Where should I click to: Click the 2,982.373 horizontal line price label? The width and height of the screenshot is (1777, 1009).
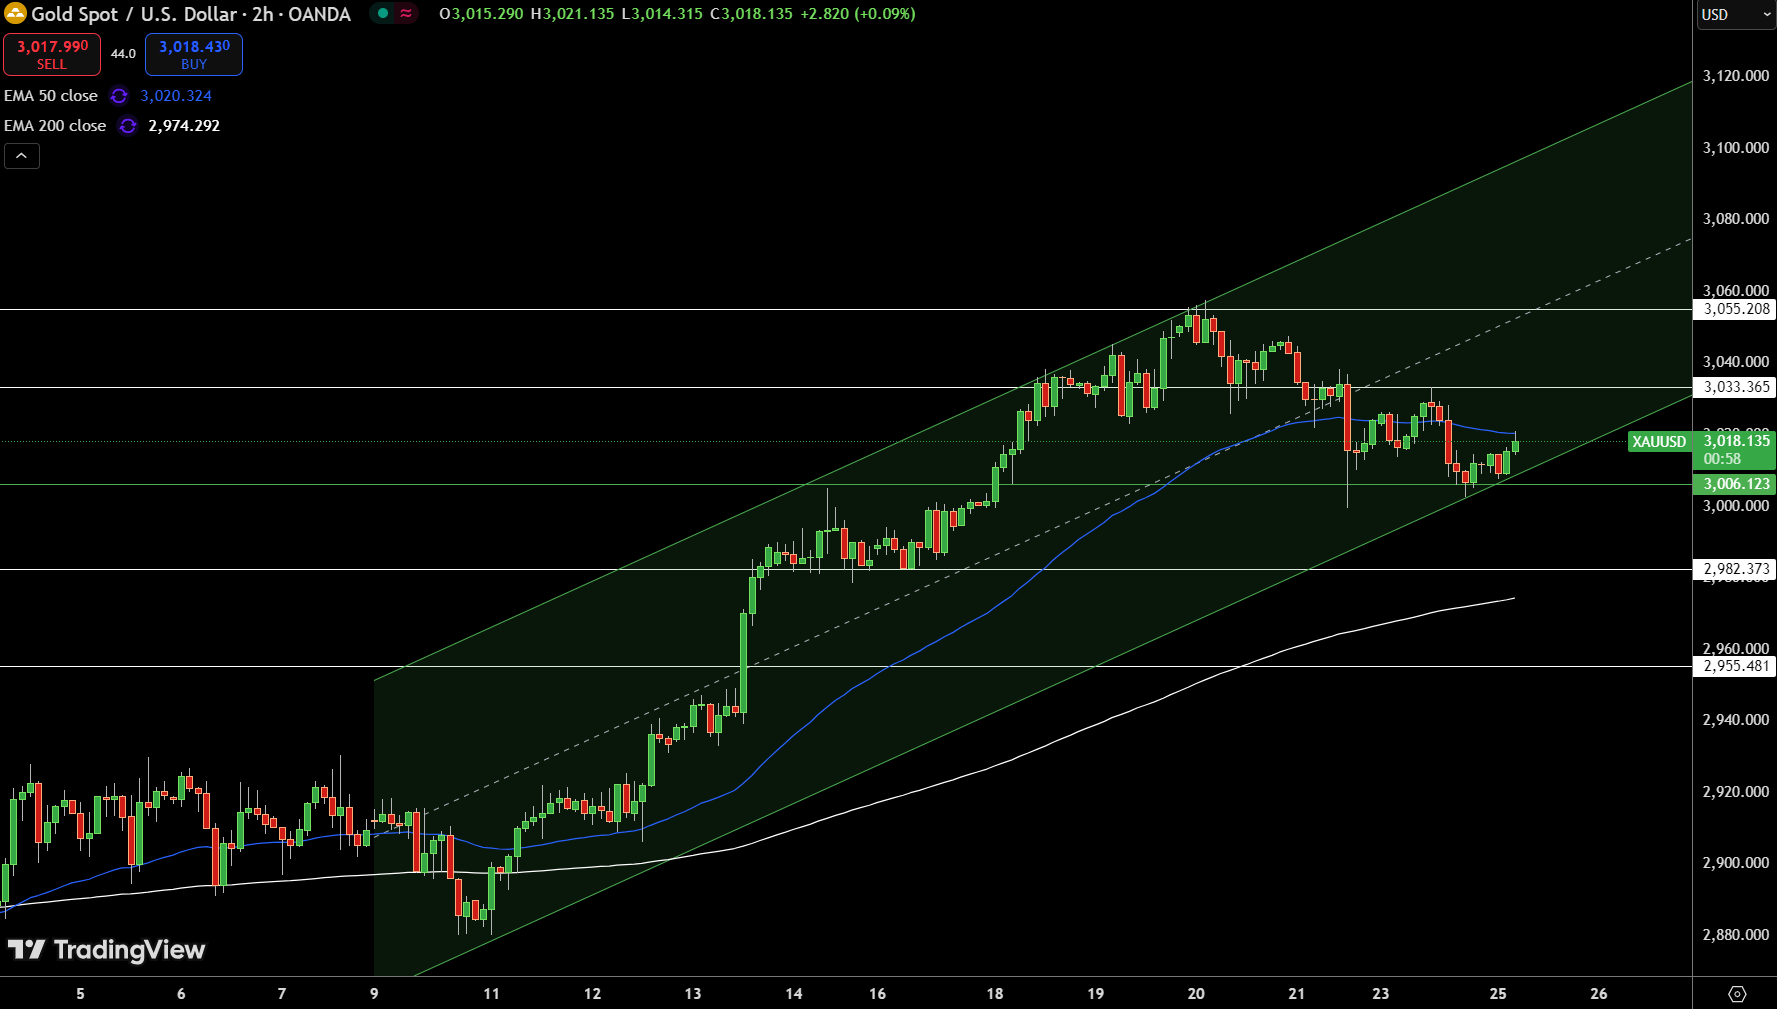coord(1735,569)
